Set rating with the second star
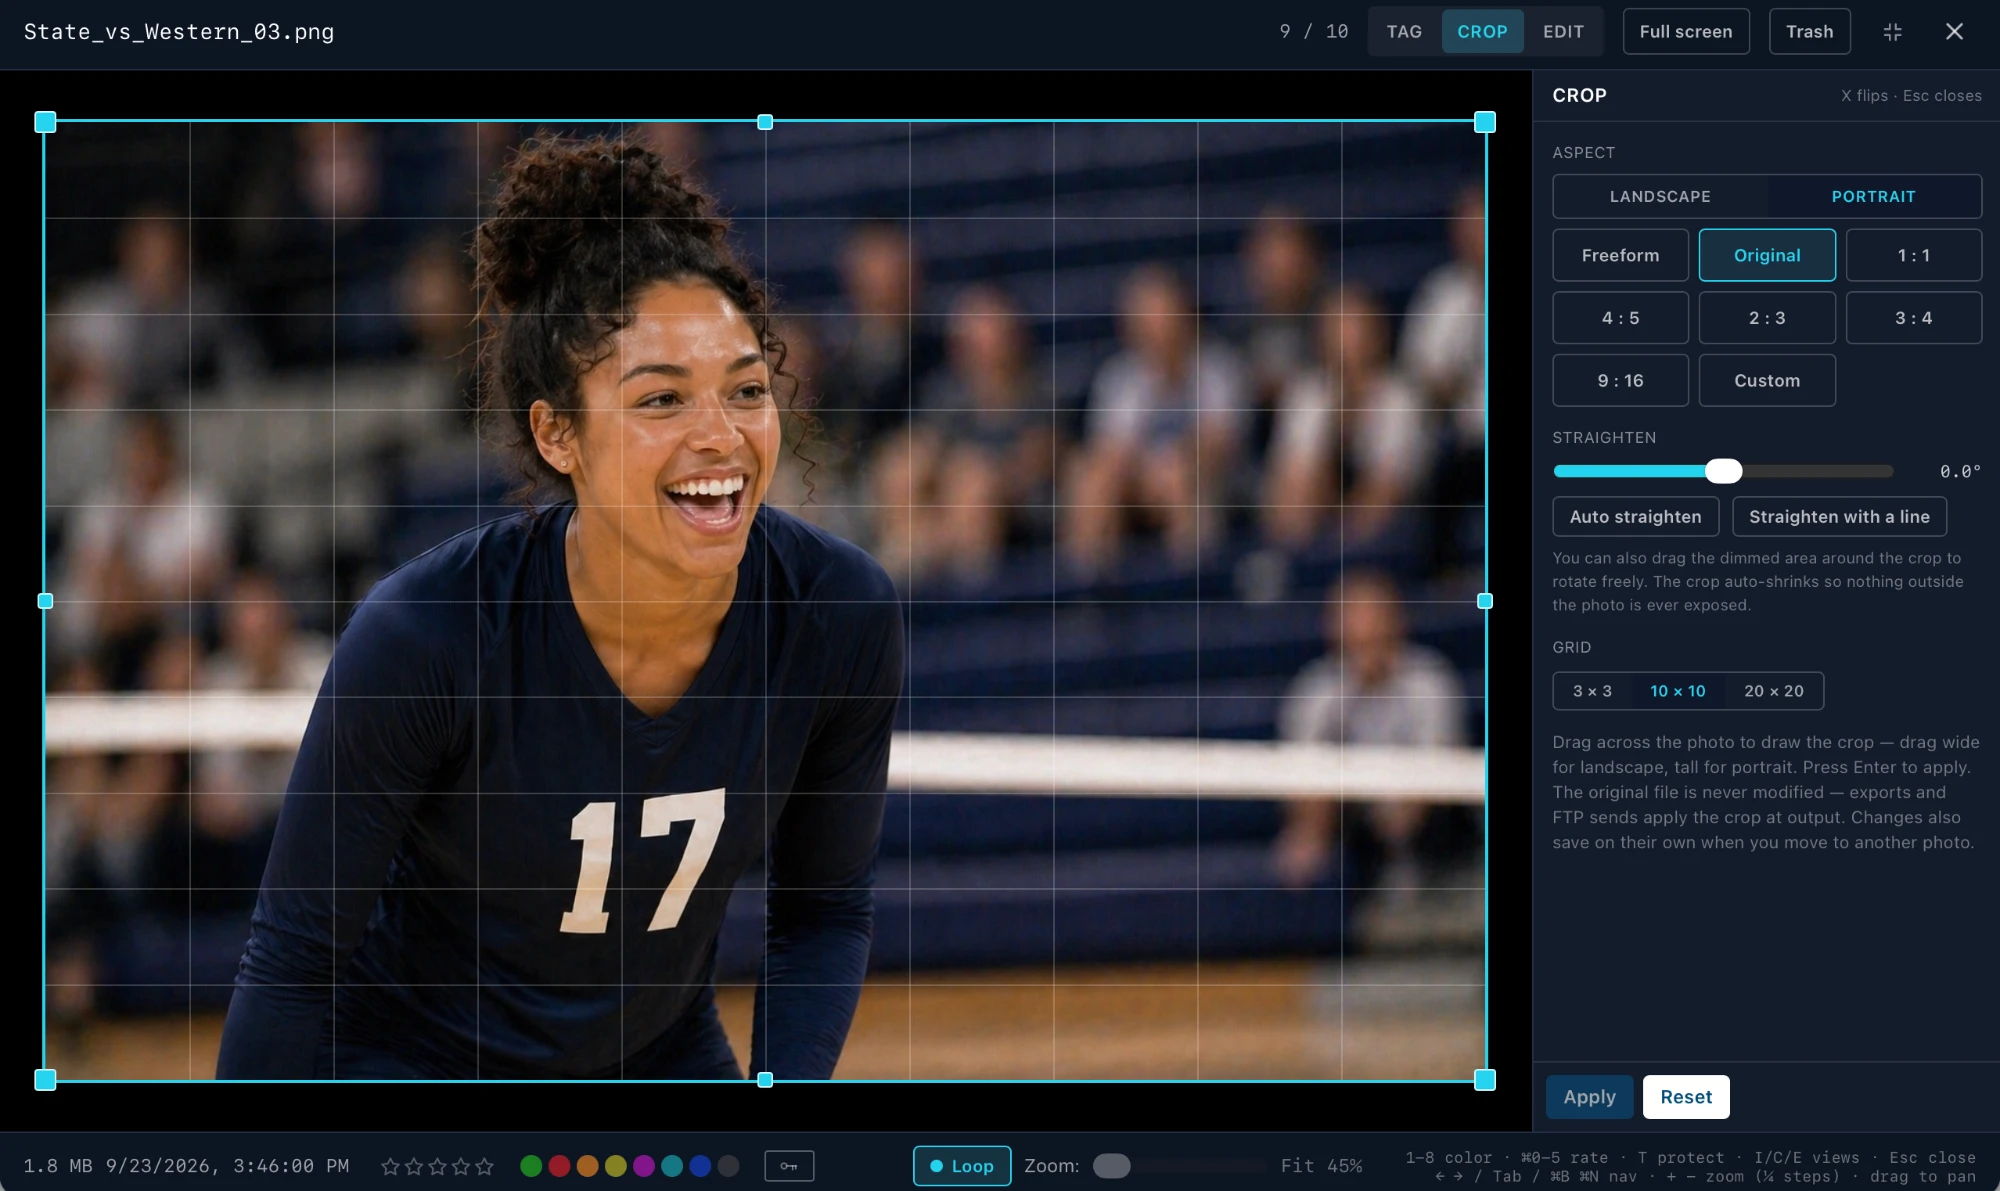Viewport: 2000px width, 1191px height. 414,1166
